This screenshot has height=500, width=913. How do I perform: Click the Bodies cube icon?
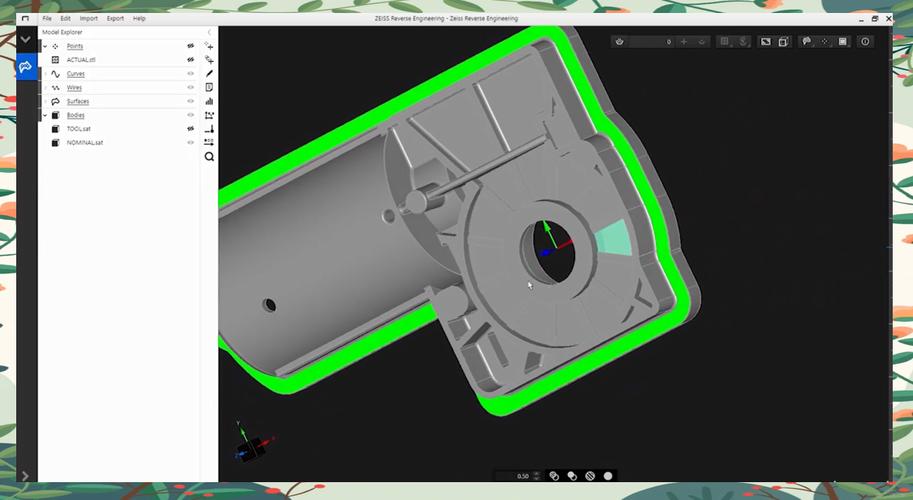pos(55,115)
